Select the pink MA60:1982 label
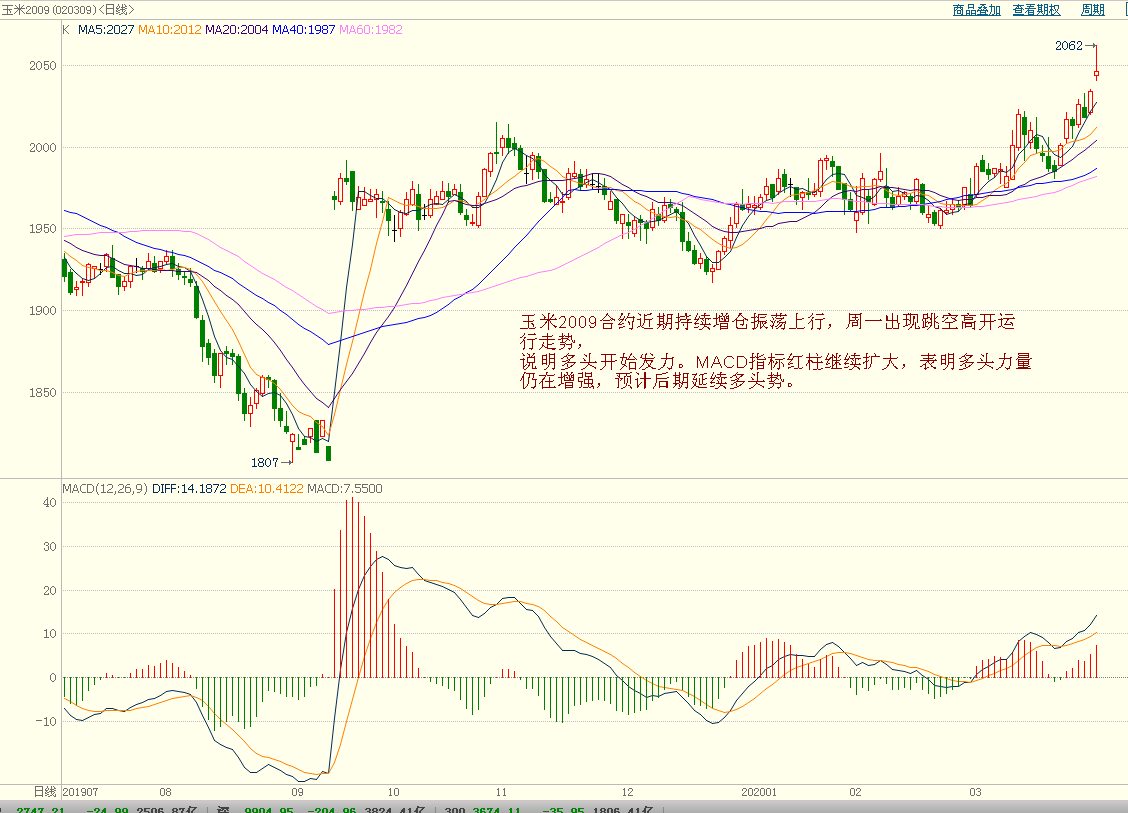 pos(371,30)
